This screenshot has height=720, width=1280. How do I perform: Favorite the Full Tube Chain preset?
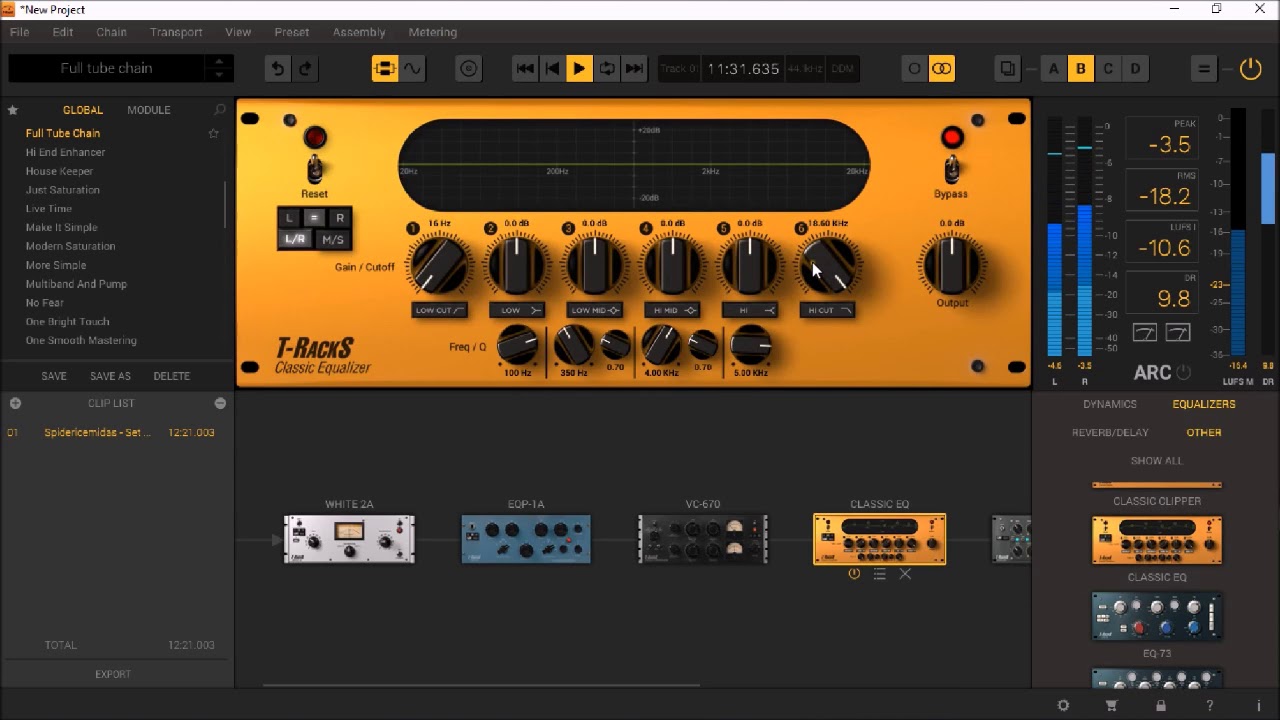(x=213, y=133)
